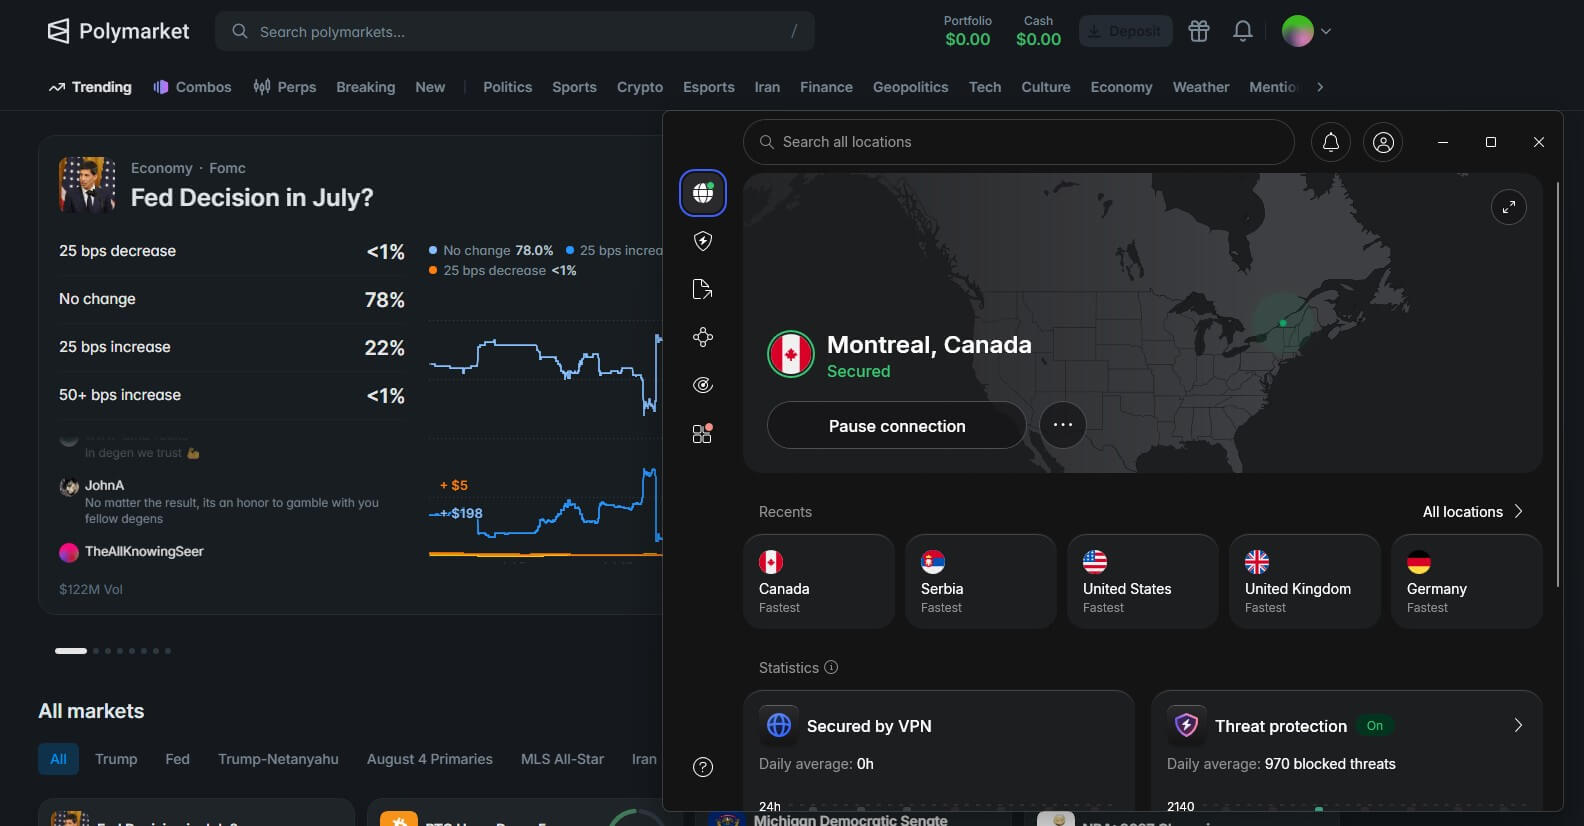Connect to United States recent location
Image resolution: width=1584 pixels, height=826 pixels.
[1143, 581]
